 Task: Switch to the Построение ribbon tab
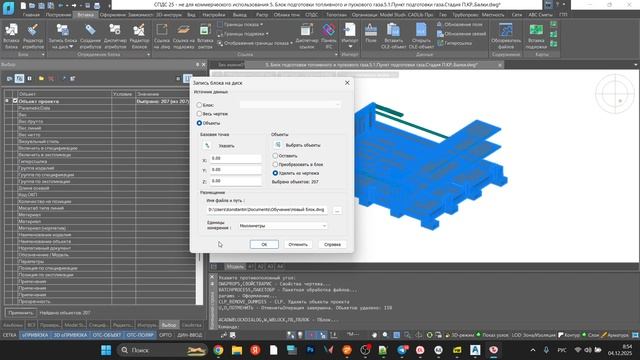tap(58, 15)
